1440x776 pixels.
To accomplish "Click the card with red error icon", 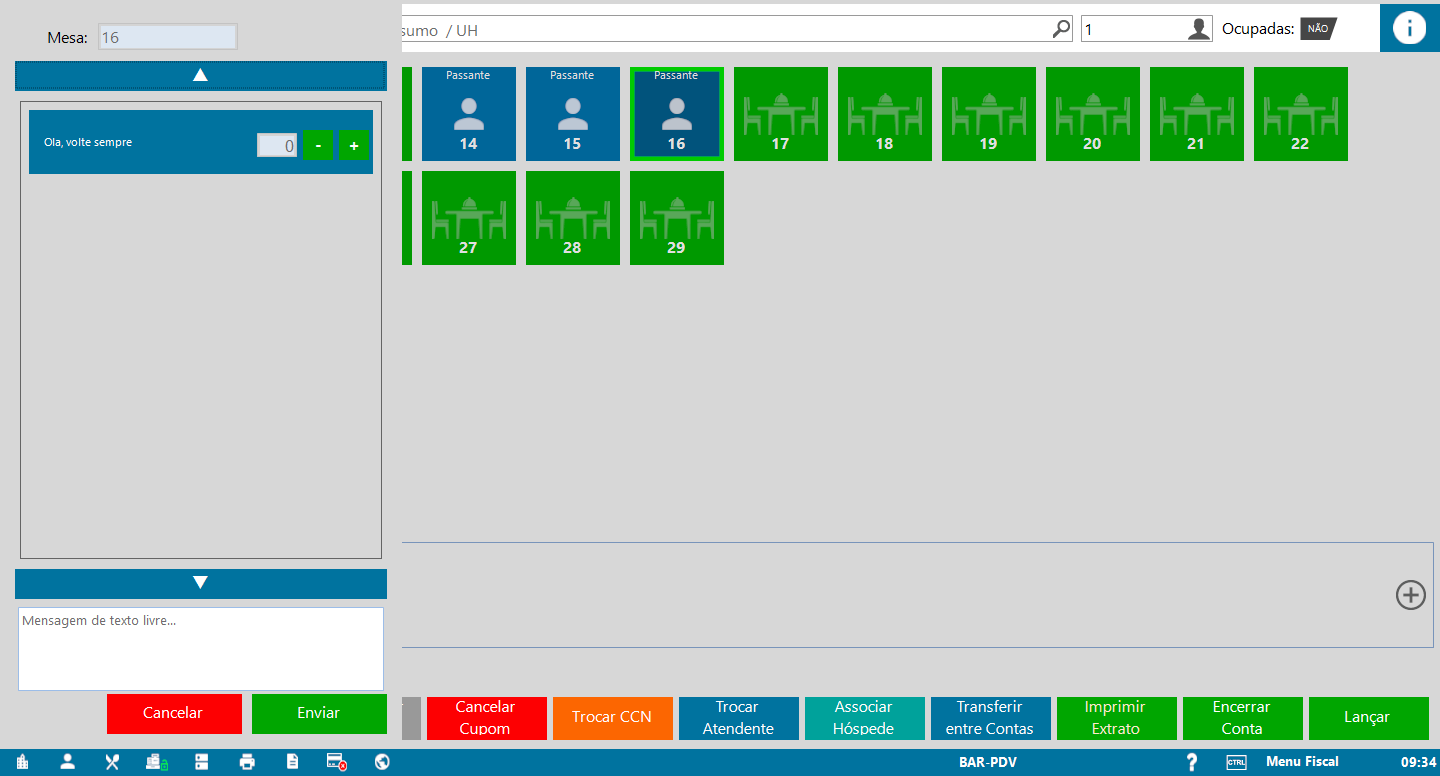I will pyautogui.click(x=337, y=762).
